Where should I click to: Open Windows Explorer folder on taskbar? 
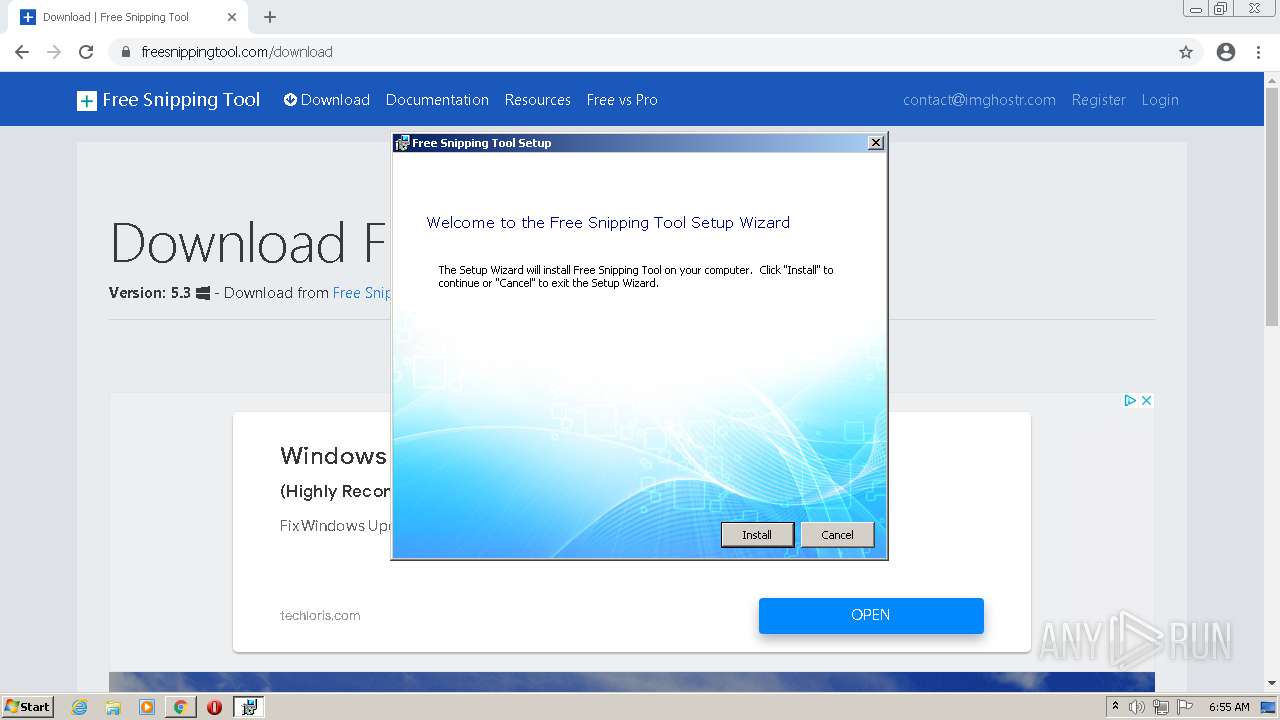113,707
